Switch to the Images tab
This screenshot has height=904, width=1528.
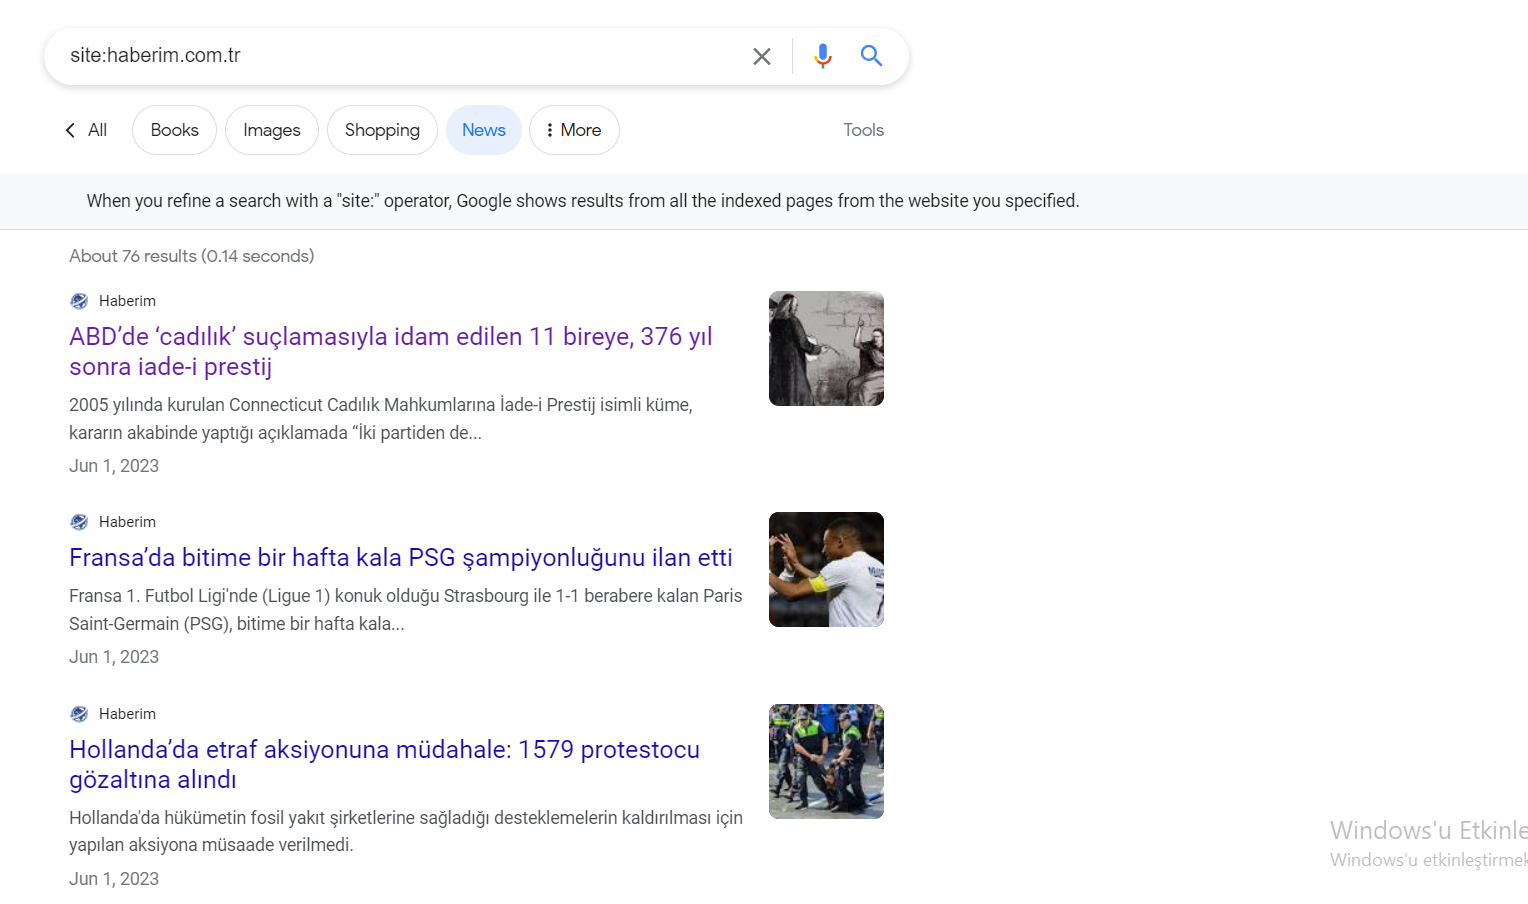pyautogui.click(x=272, y=130)
